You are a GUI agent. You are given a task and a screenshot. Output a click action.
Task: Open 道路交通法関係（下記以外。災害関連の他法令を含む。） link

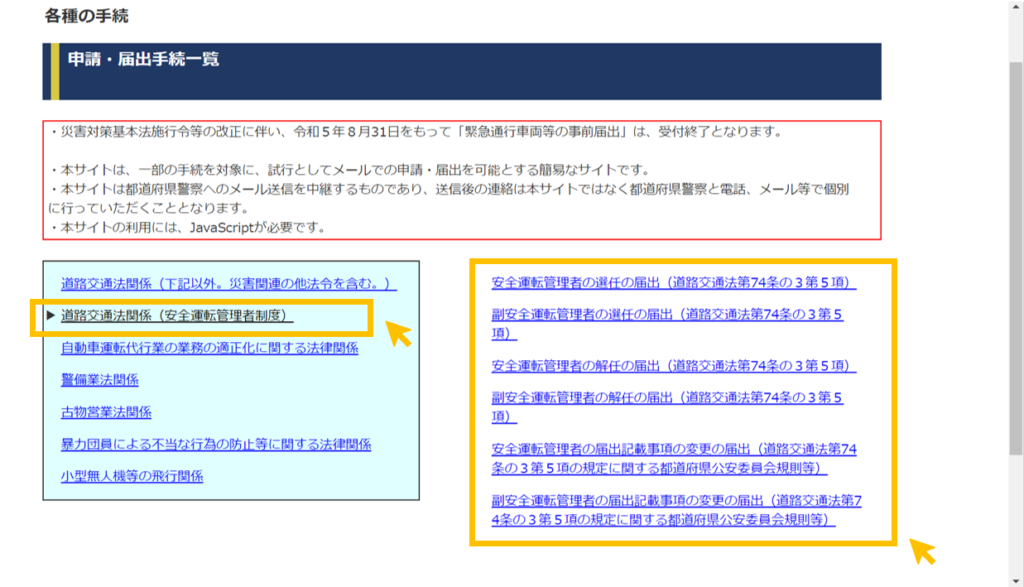tap(228, 283)
